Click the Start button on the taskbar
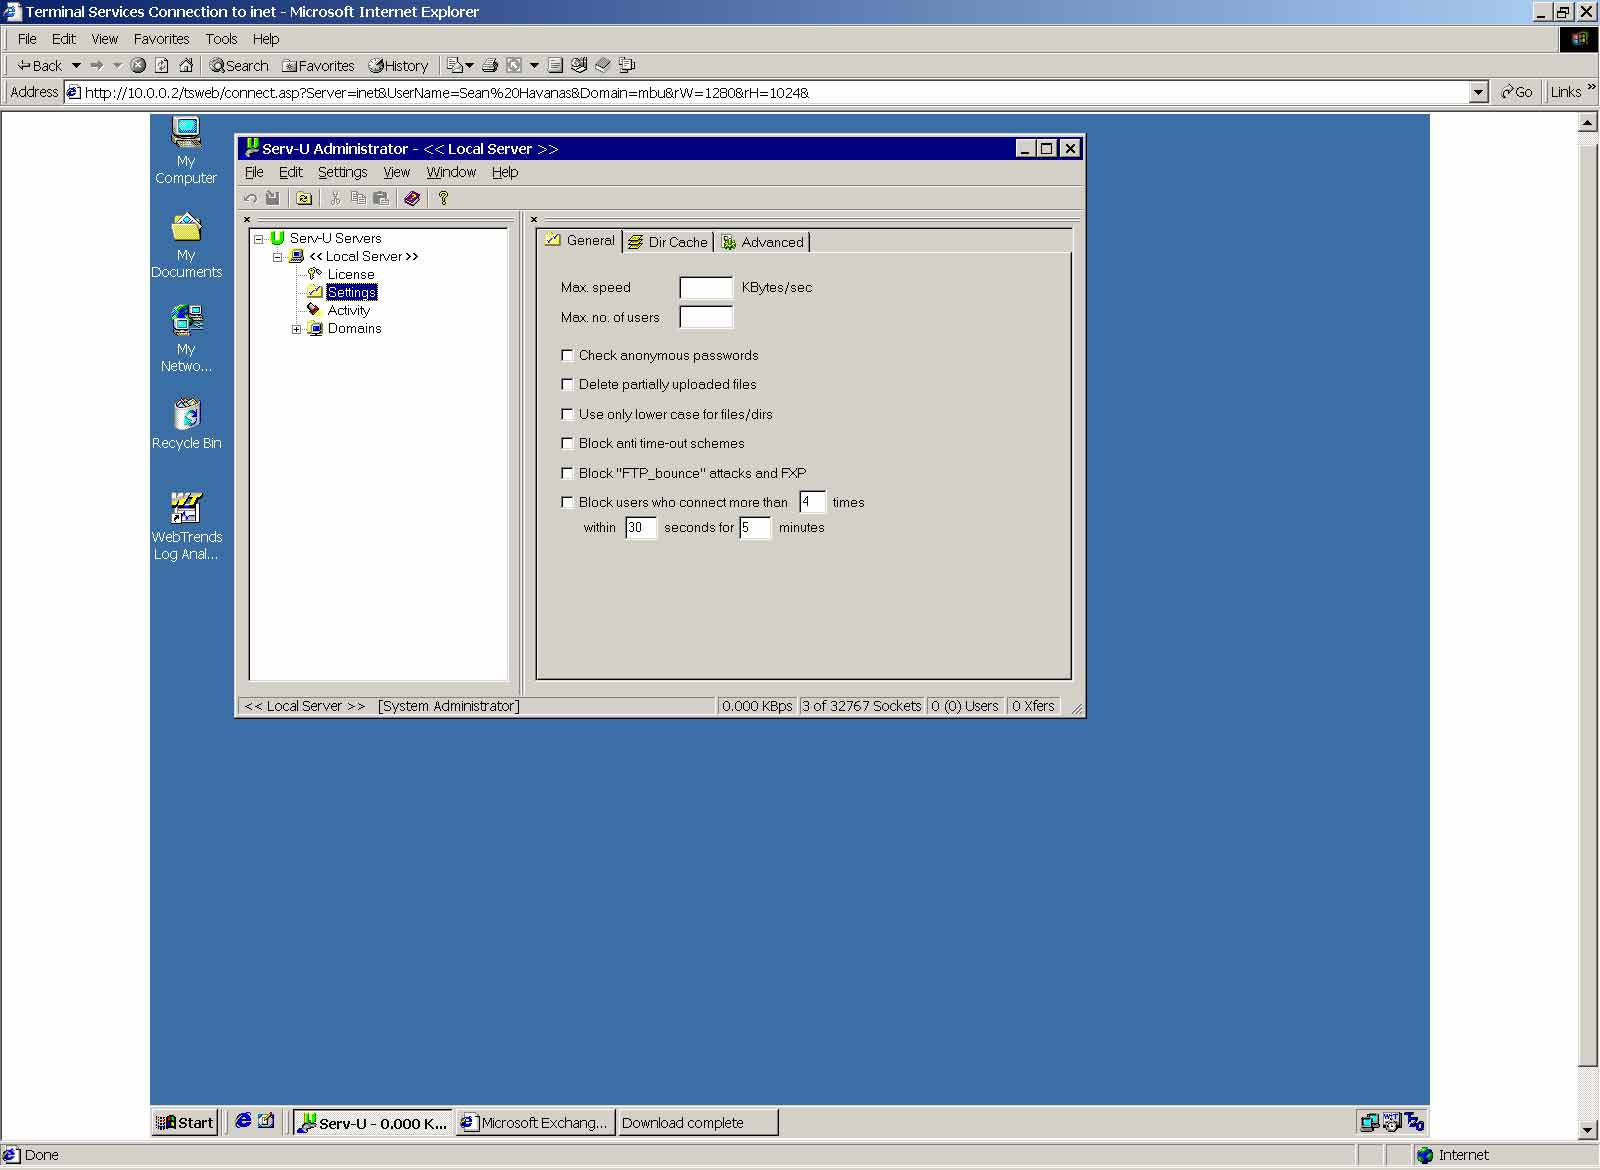Viewport: 1600px width, 1170px height. 185,1122
